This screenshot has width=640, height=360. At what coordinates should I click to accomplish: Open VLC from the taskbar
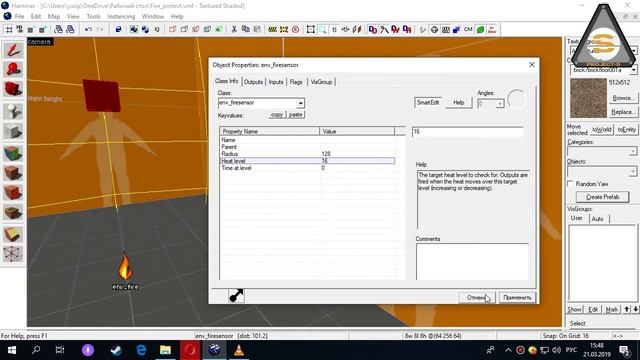[239, 350]
